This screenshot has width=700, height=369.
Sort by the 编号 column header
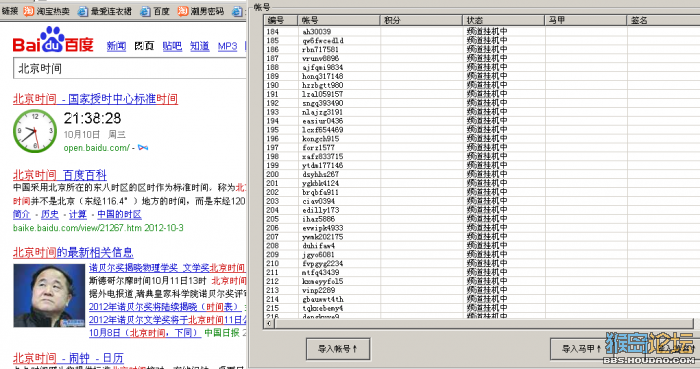(x=280, y=20)
